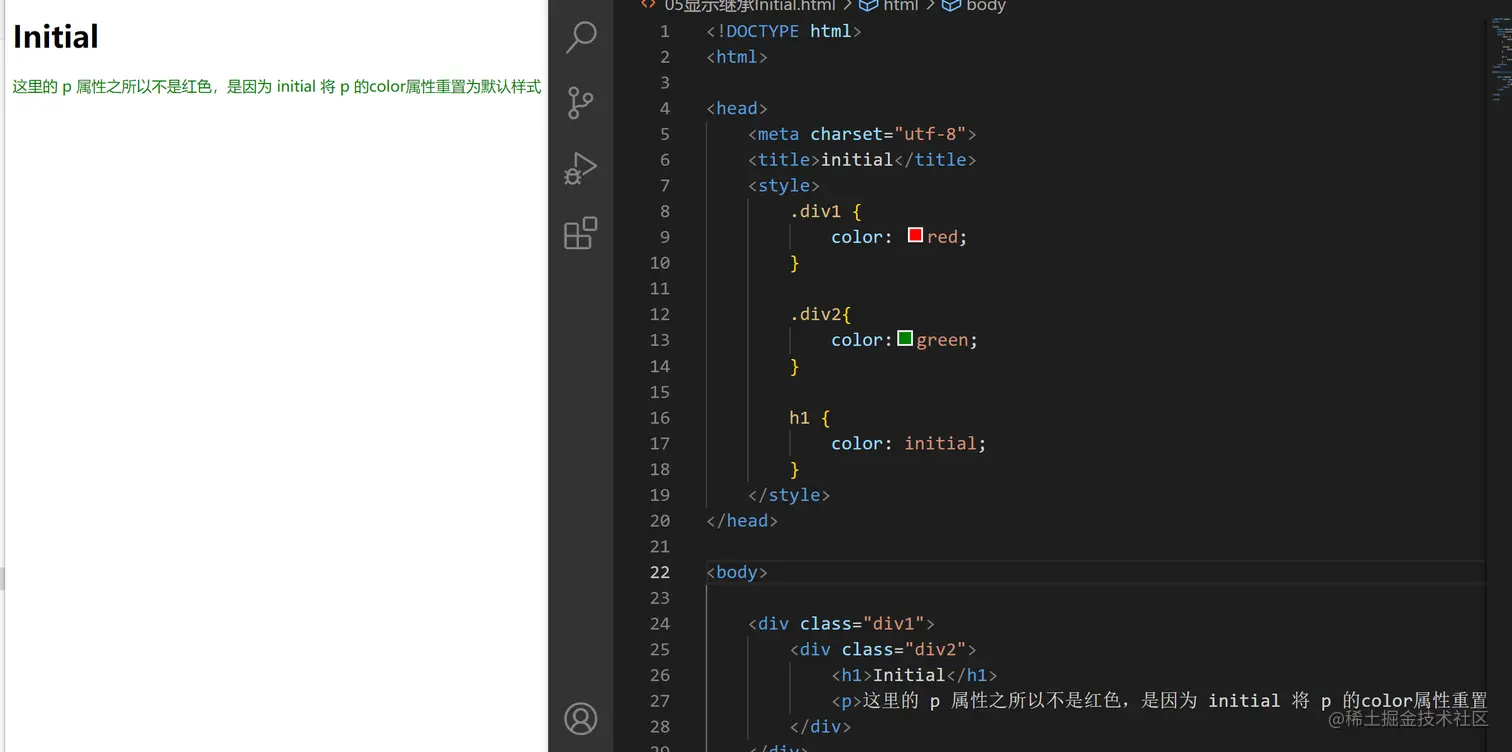Click the DOCTYPE html declaration on line 1
The image size is (1512, 752).
(x=784, y=31)
